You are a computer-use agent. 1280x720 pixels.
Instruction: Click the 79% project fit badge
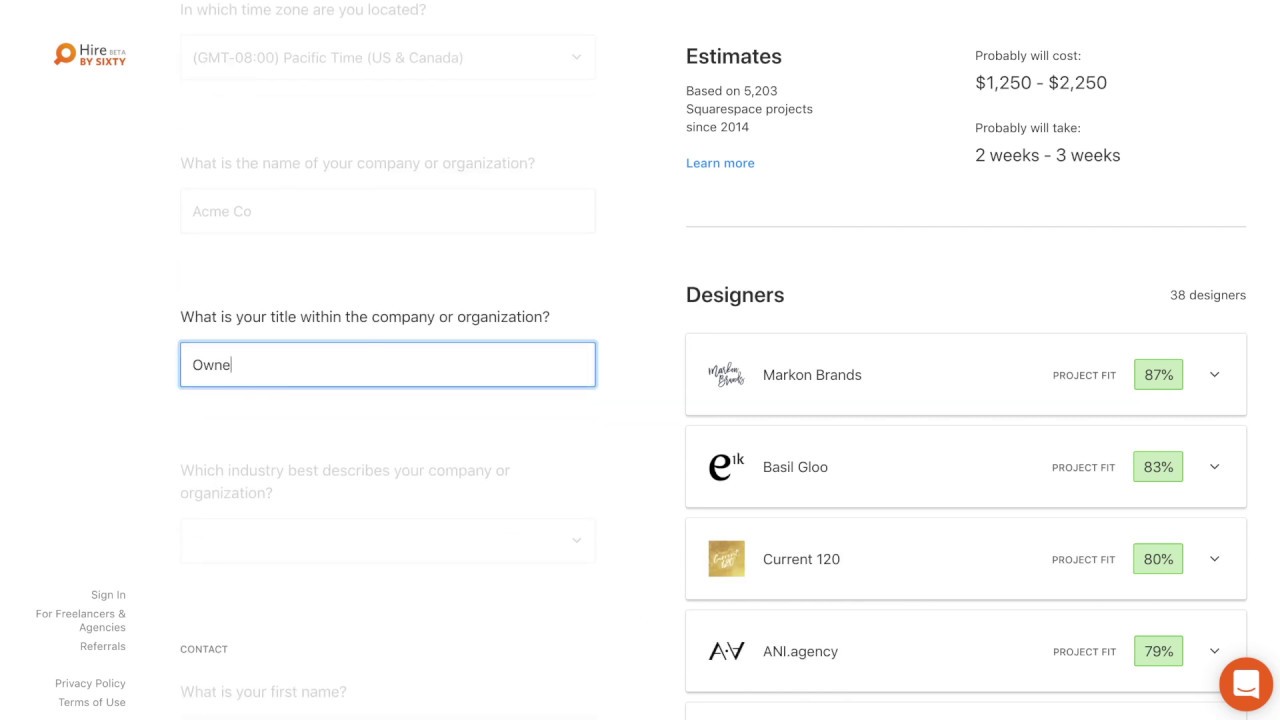coord(1158,651)
